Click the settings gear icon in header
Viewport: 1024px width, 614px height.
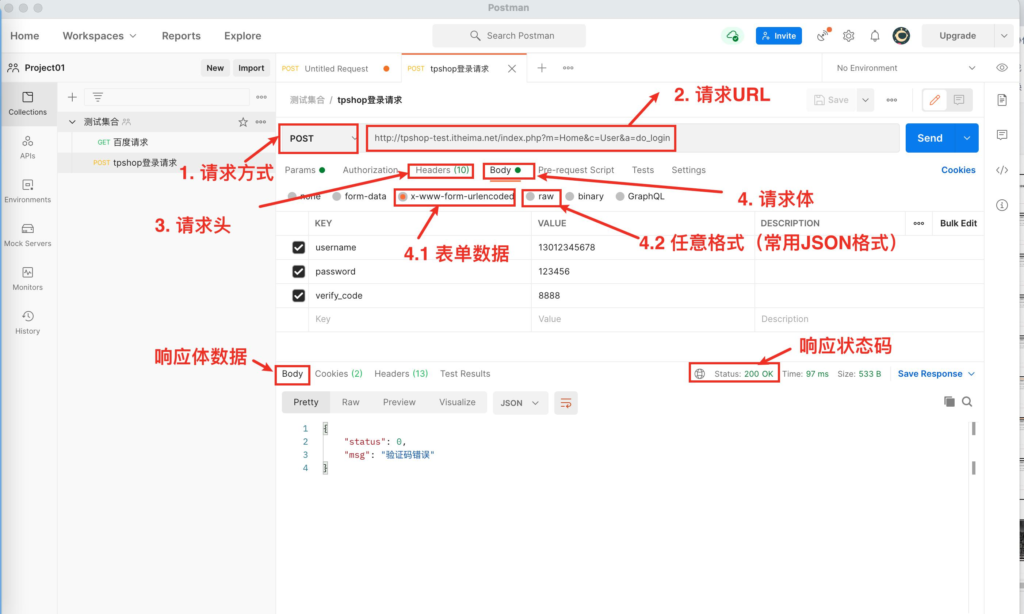848,36
